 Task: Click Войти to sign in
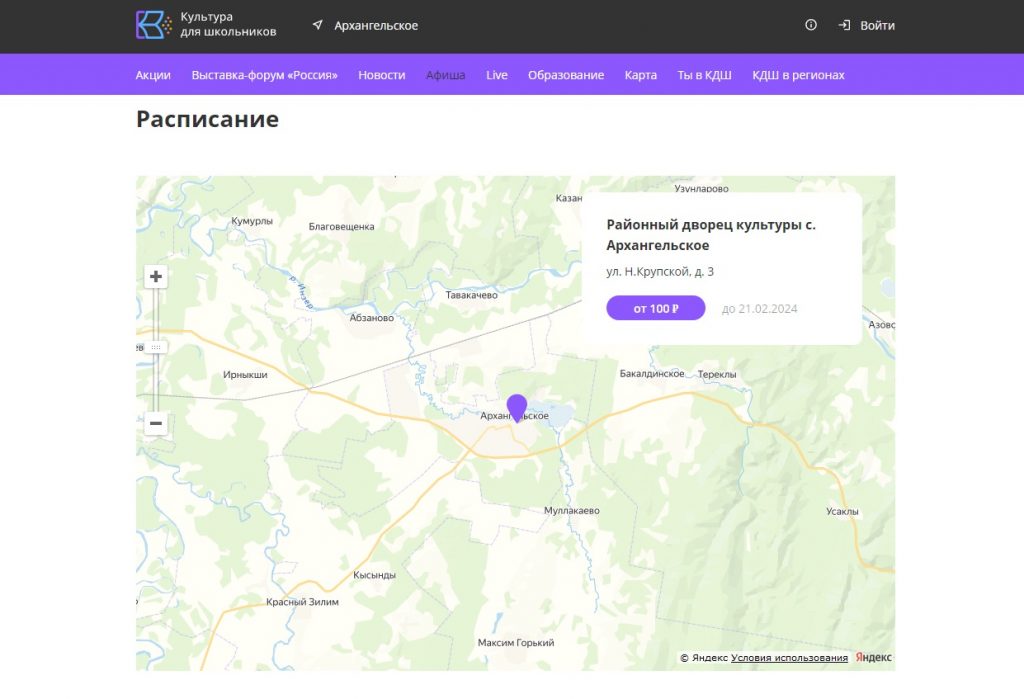(877, 26)
